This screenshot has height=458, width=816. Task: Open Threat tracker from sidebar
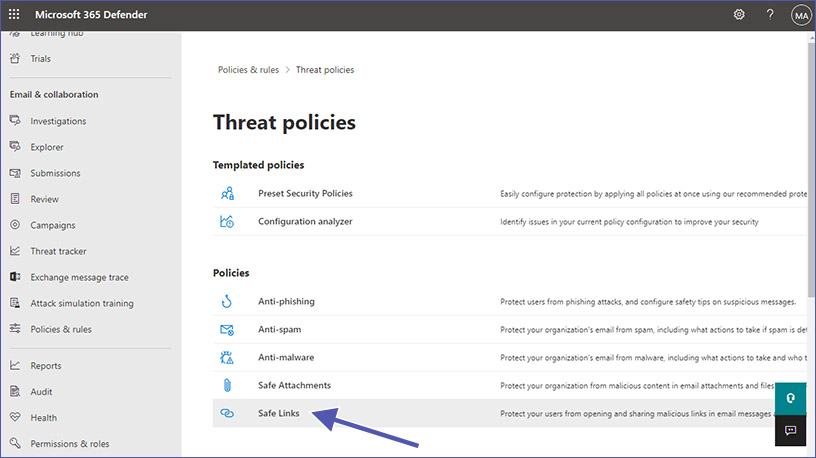(x=58, y=251)
